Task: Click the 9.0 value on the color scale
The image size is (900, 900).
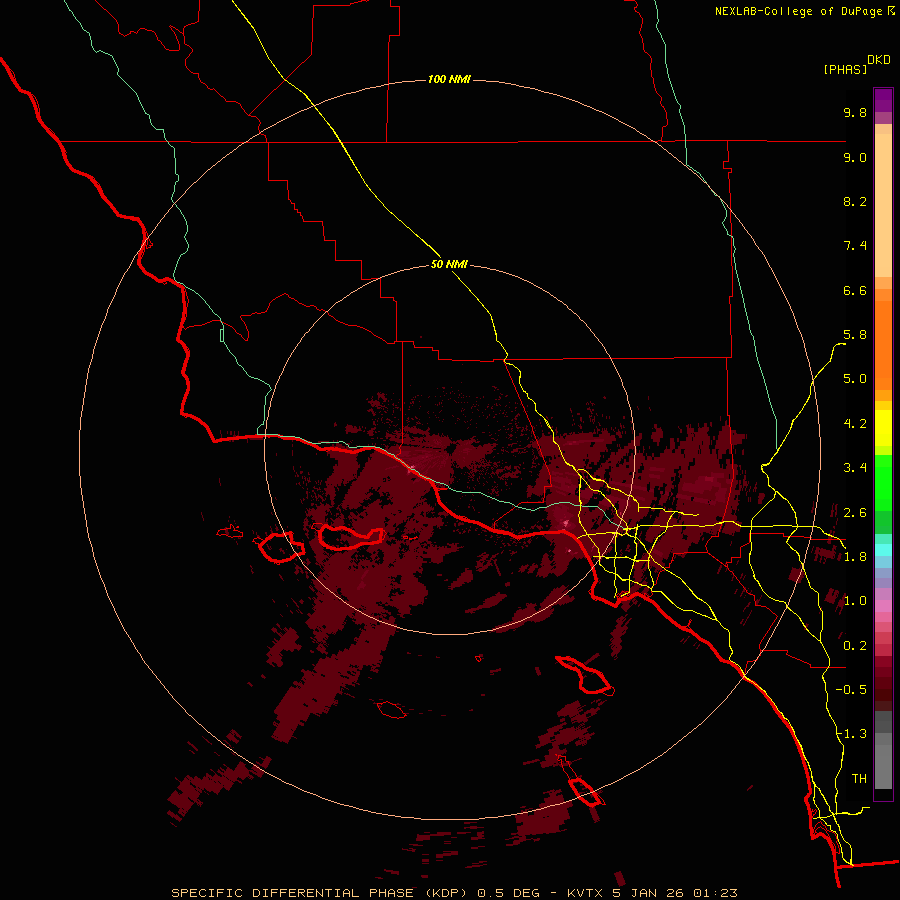Action: 855,157
